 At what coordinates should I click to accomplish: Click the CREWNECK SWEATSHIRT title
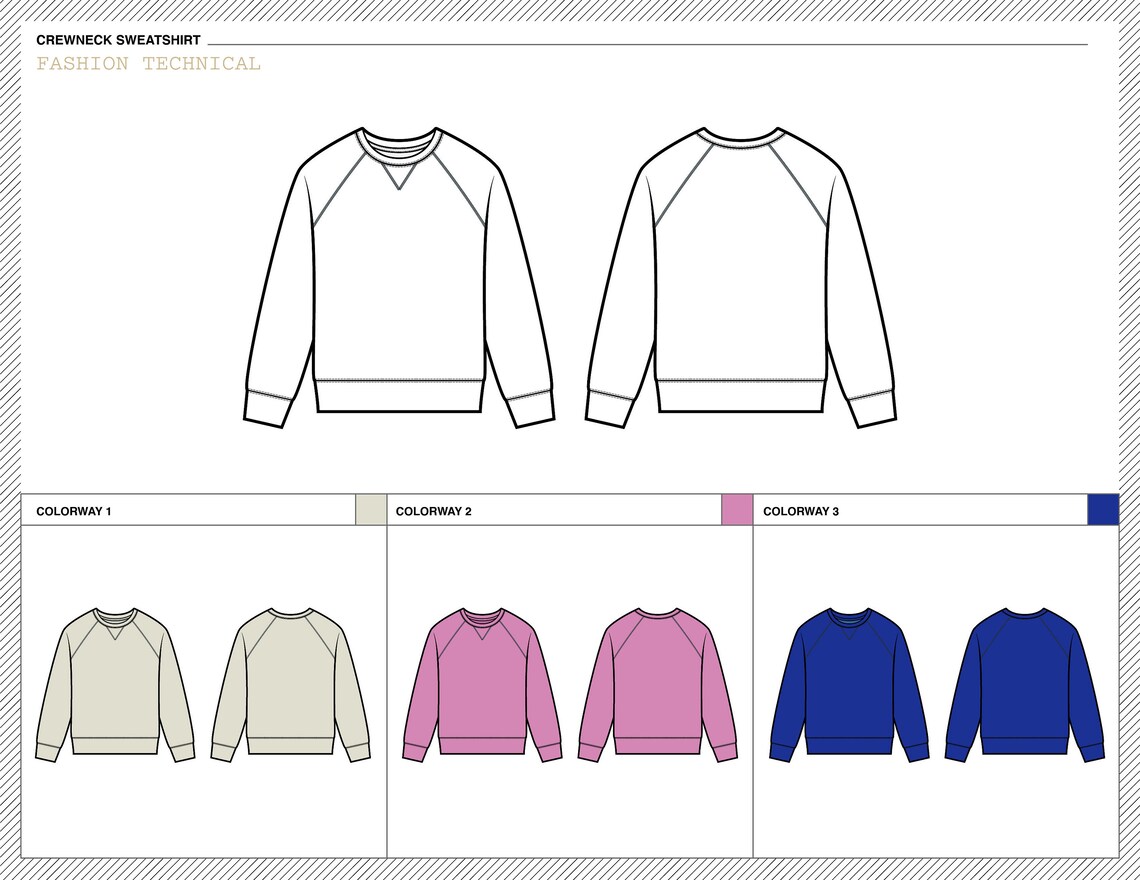point(116,41)
